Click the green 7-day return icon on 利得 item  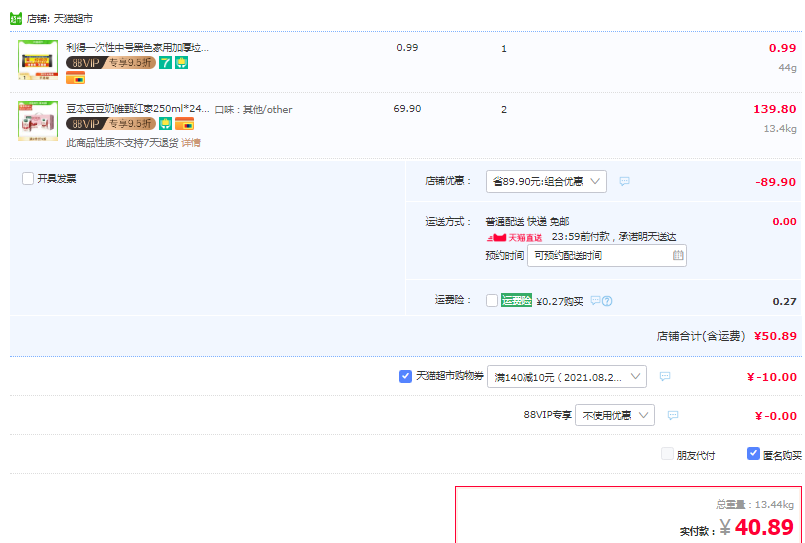tap(165, 63)
